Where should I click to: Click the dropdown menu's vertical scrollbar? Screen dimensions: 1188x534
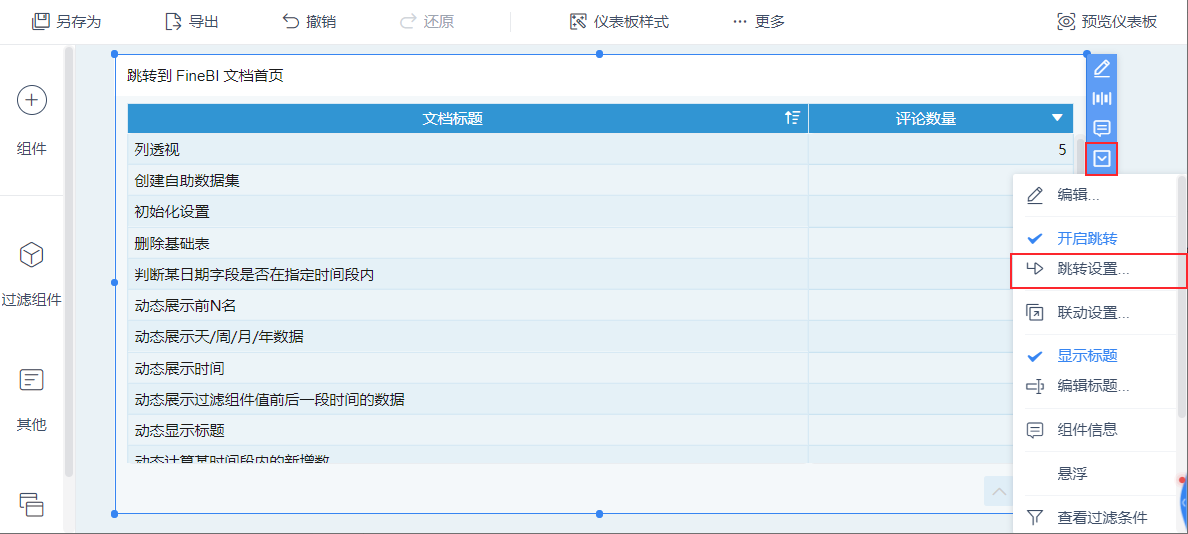coord(1181,297)
